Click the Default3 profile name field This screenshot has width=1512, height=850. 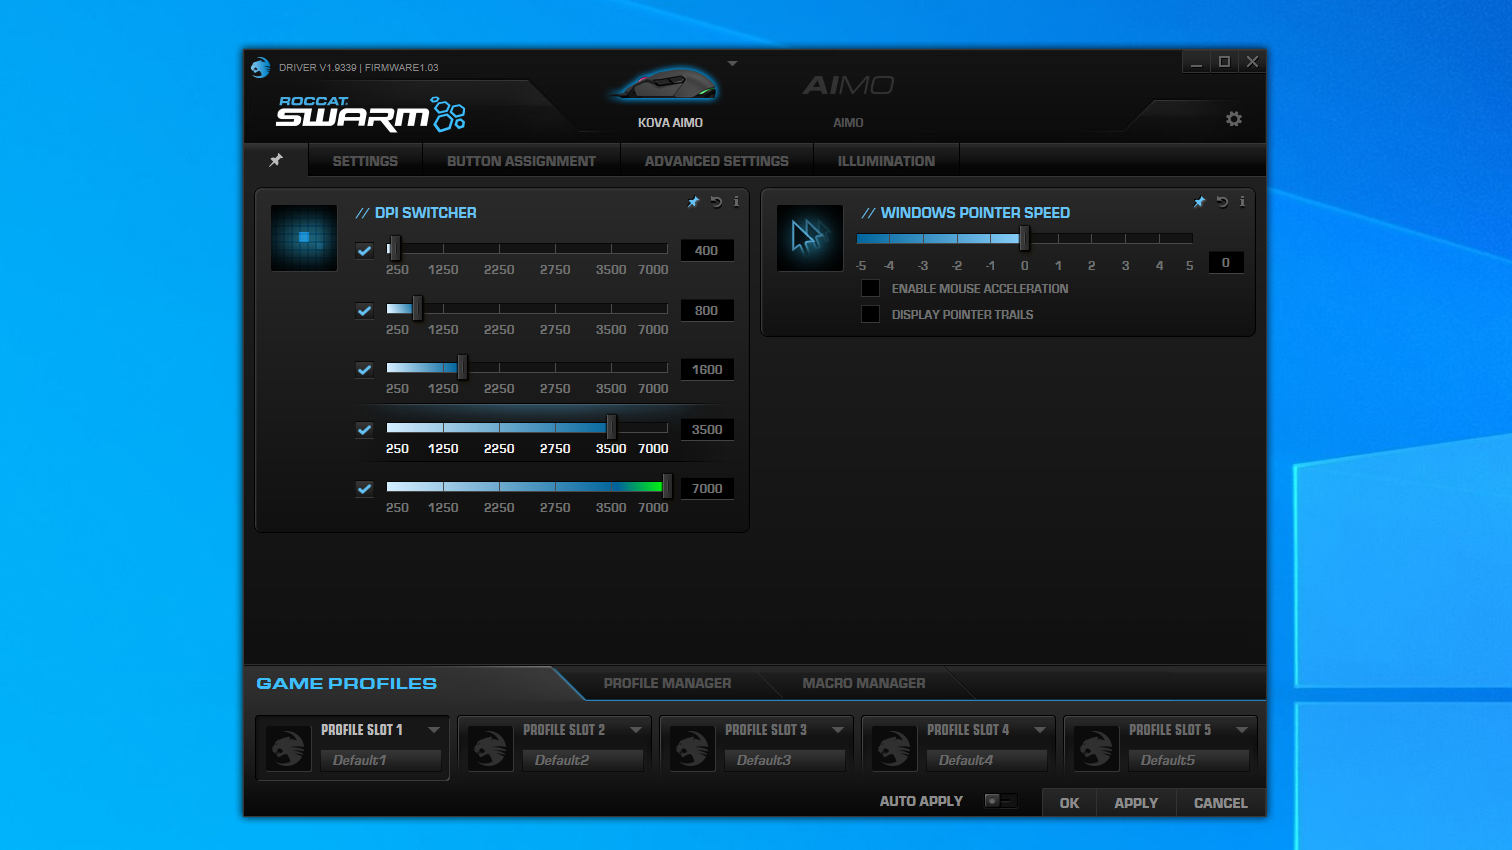click(785, 760)
